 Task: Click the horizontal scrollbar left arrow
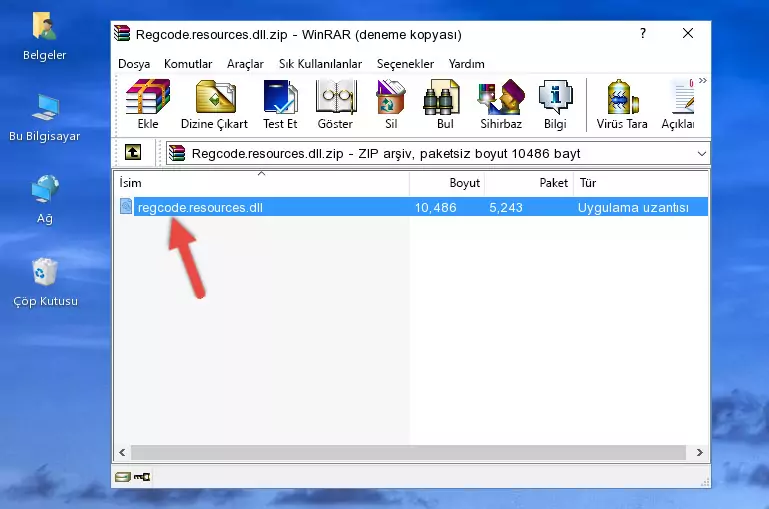(122, 453)
